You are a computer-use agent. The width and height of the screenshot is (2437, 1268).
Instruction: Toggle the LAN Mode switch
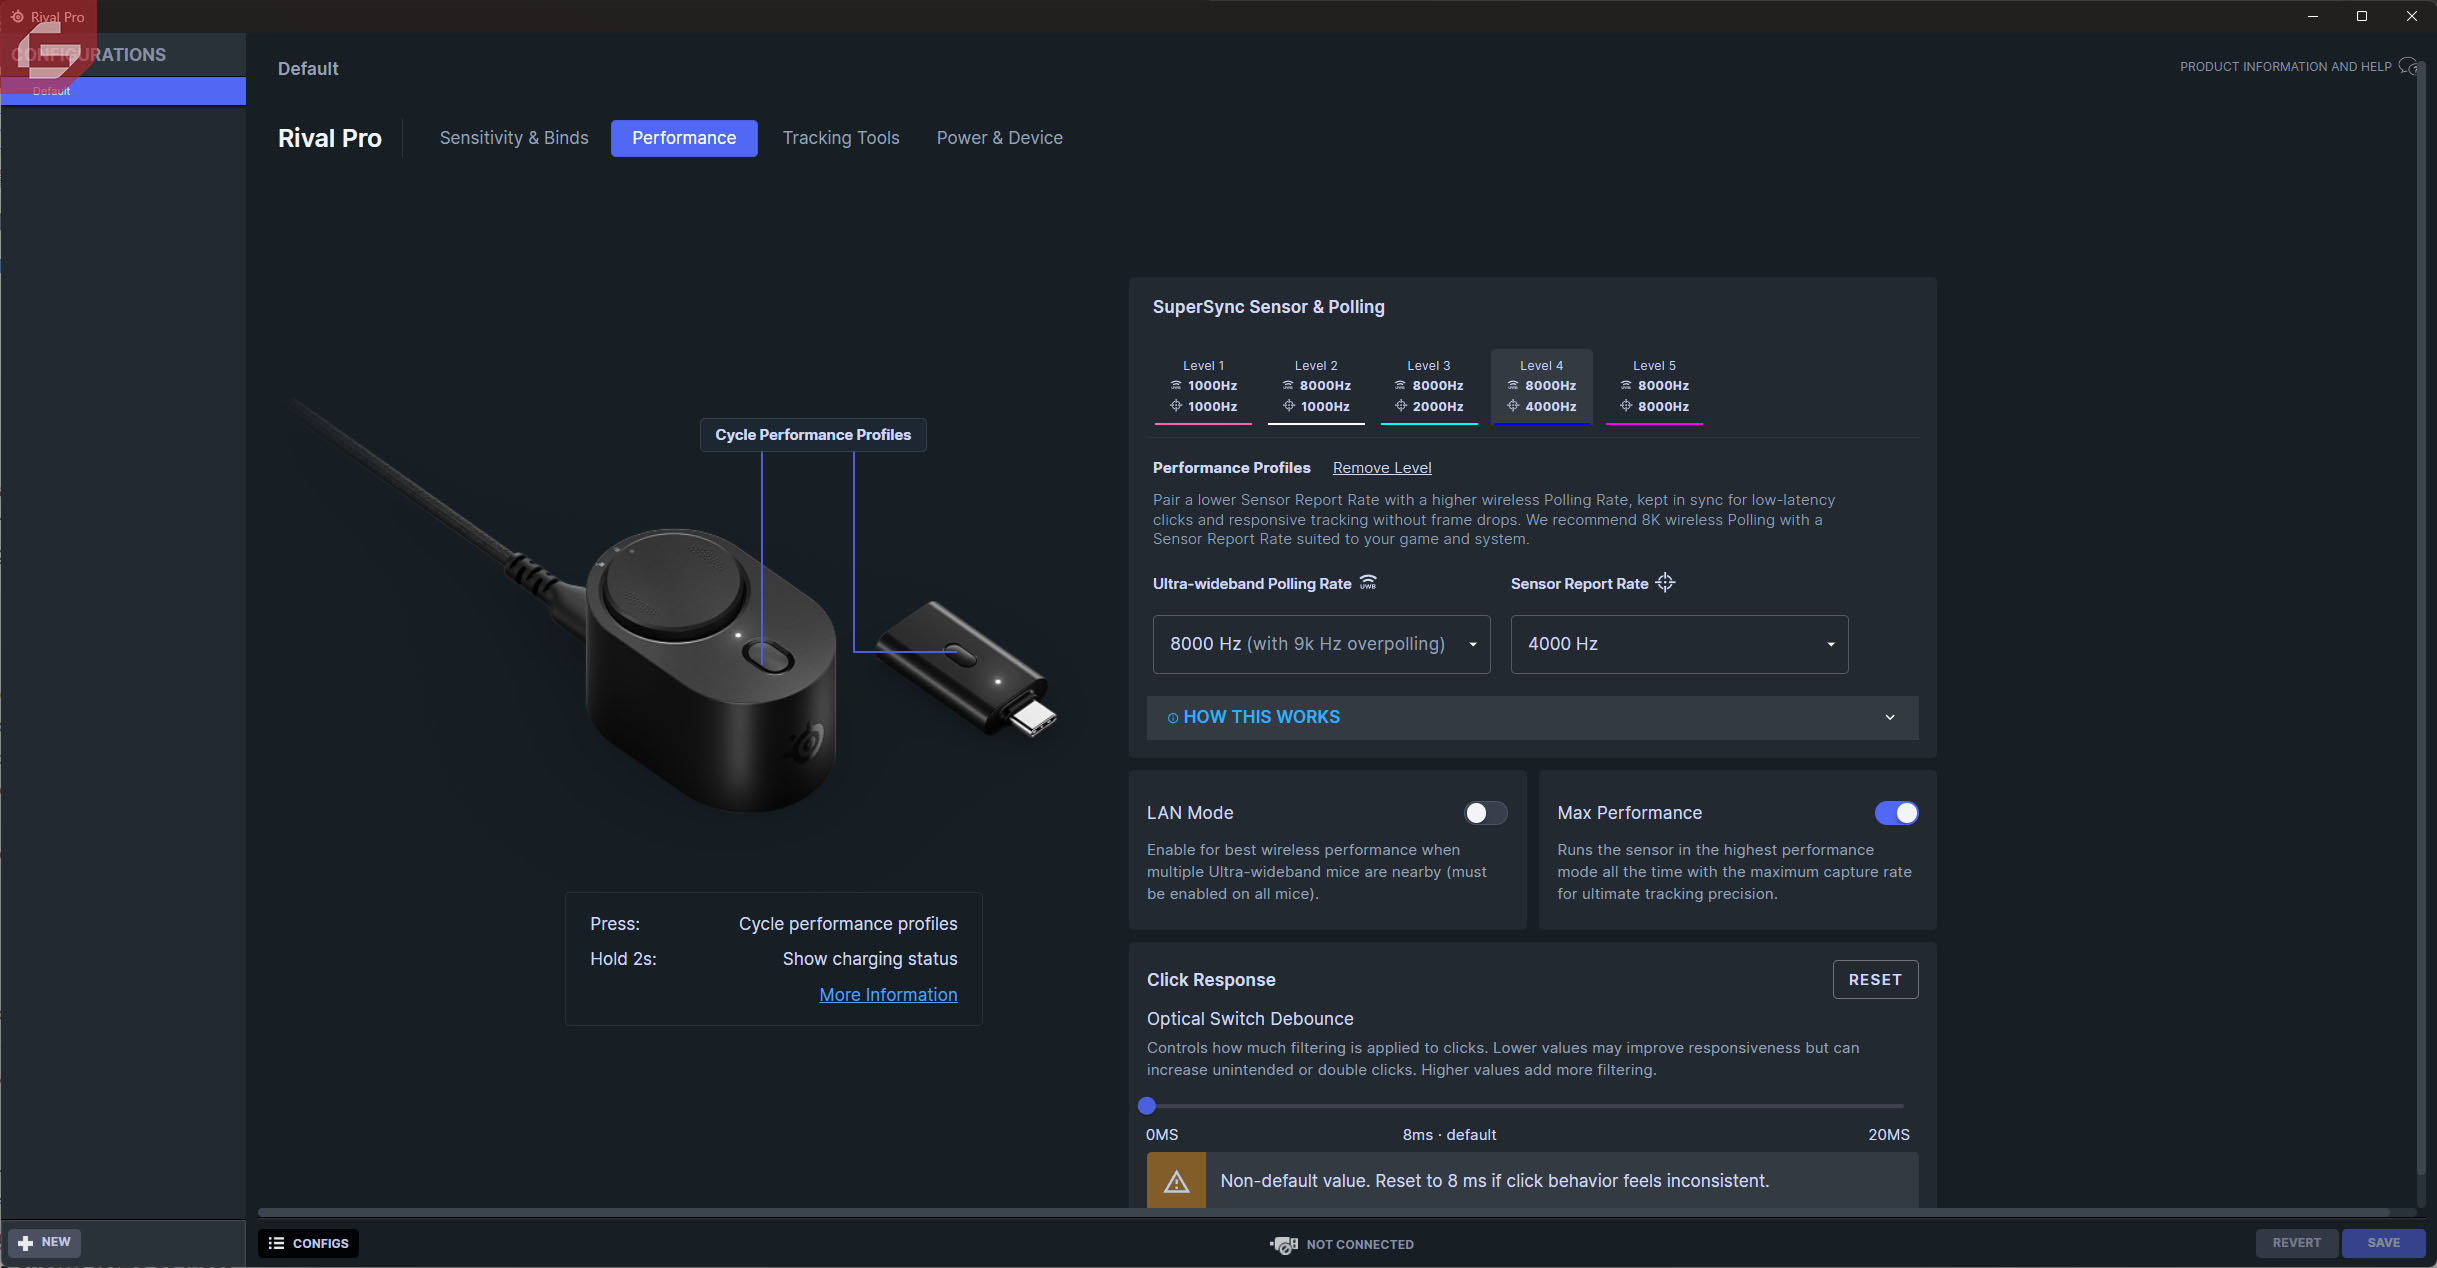pyautogui.click(x=1486, y=813)
